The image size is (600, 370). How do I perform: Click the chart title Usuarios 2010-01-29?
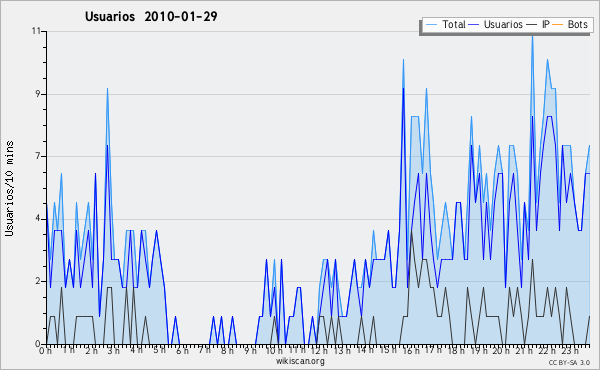[x=151, y=16]
